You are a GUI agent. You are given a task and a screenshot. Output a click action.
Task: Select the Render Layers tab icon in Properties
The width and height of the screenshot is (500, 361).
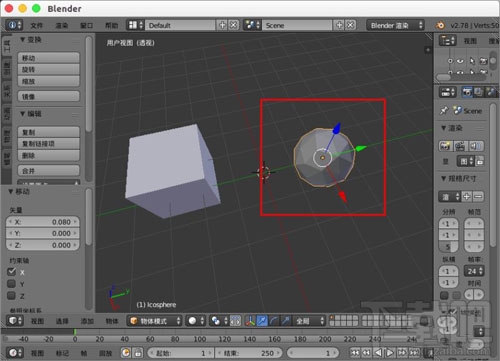[479, 92]
